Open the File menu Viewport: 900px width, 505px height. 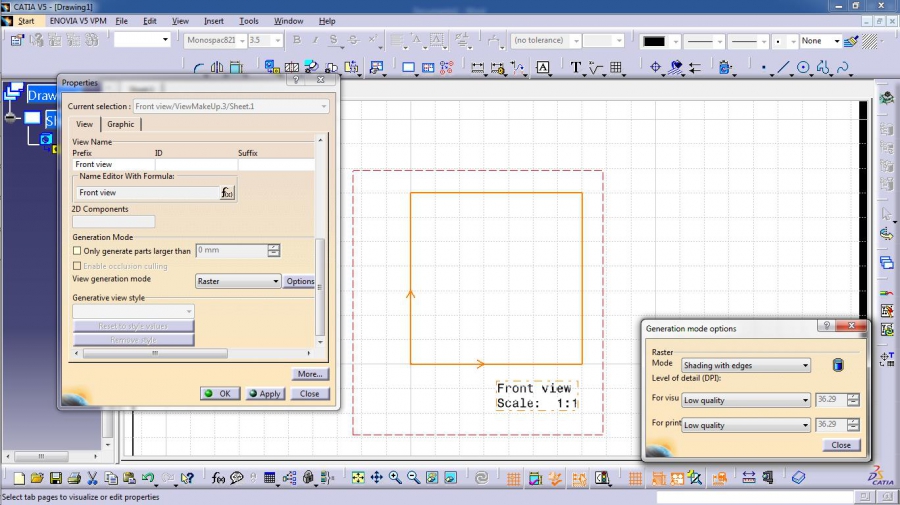(x=122, y=21)
